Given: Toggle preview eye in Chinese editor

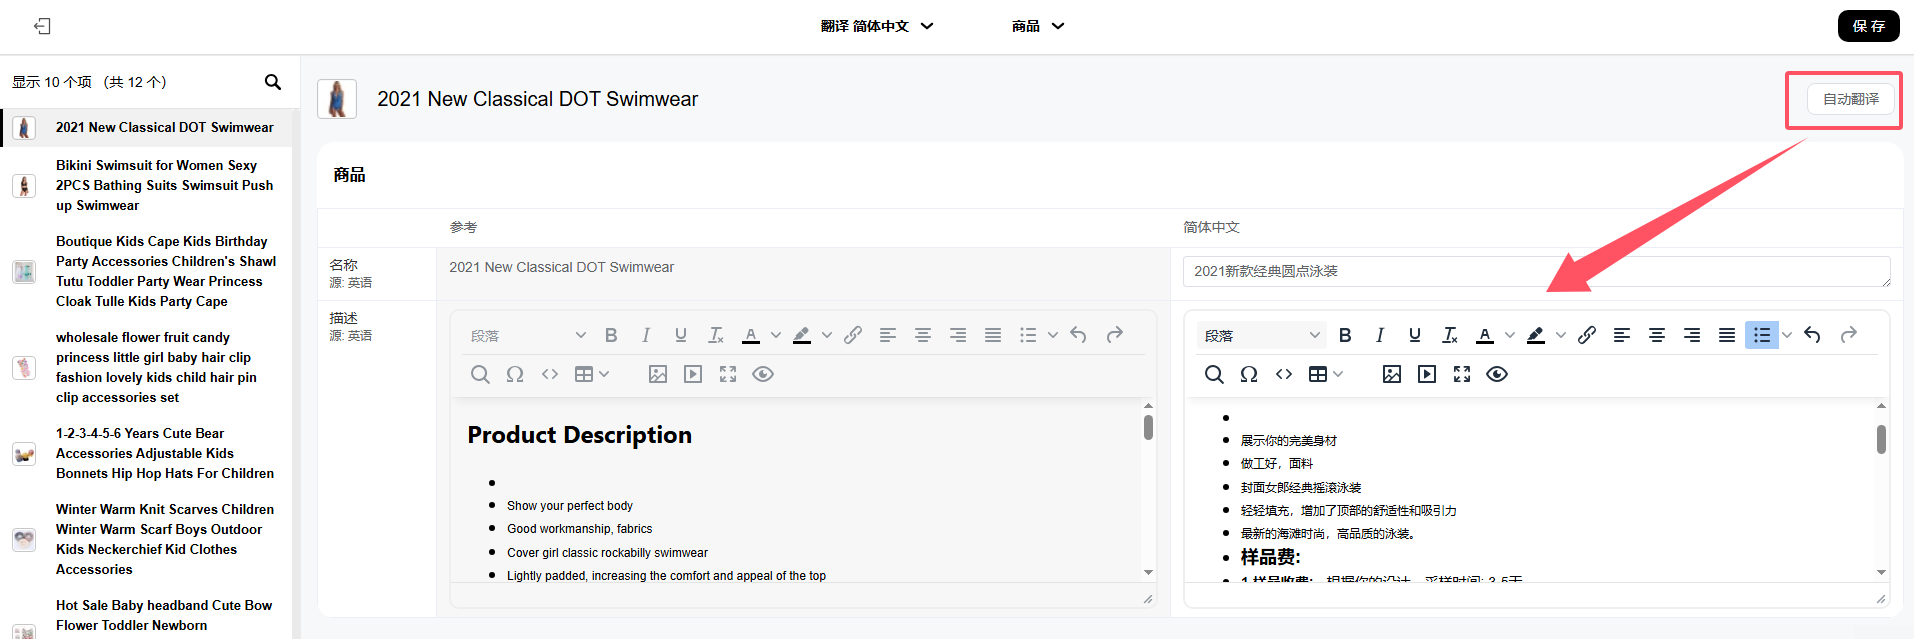Looking at the screenshot, I should (x=1497, y=374).
